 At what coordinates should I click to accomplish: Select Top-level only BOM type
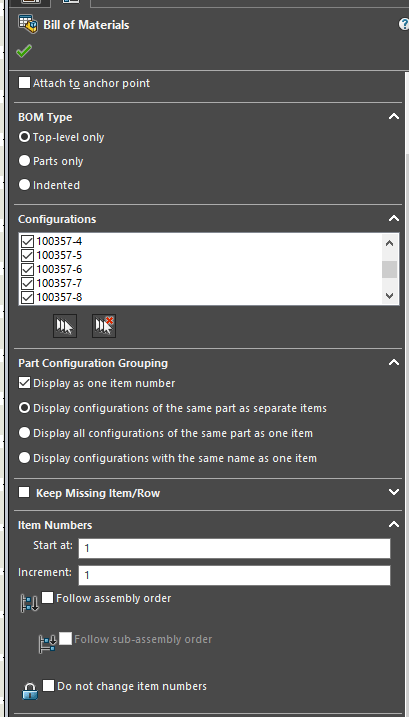point(24,137)
